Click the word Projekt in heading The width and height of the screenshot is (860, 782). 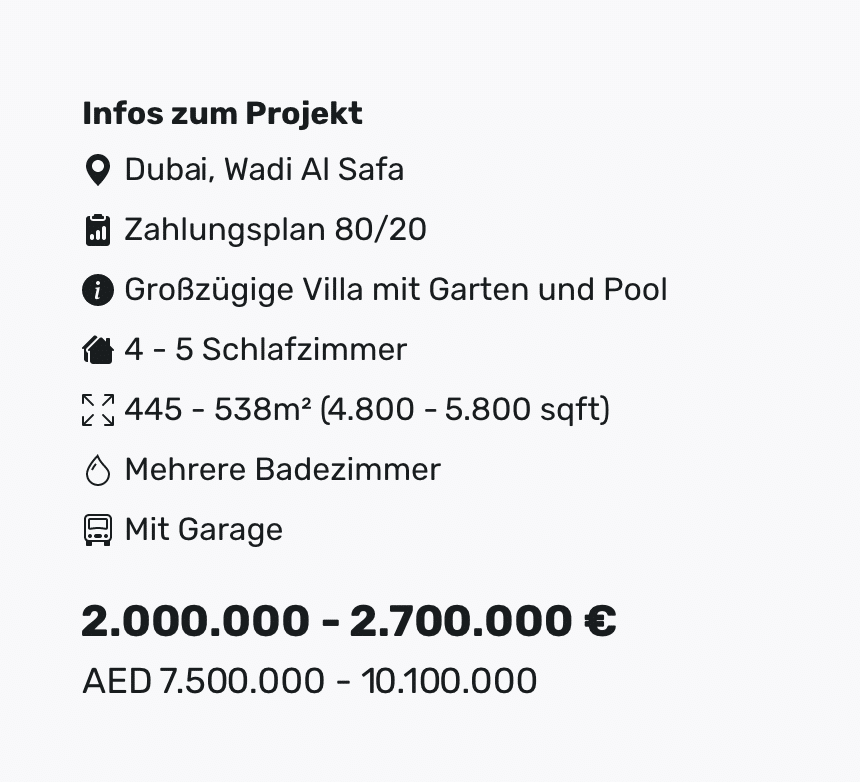click(x=304, y=114)
